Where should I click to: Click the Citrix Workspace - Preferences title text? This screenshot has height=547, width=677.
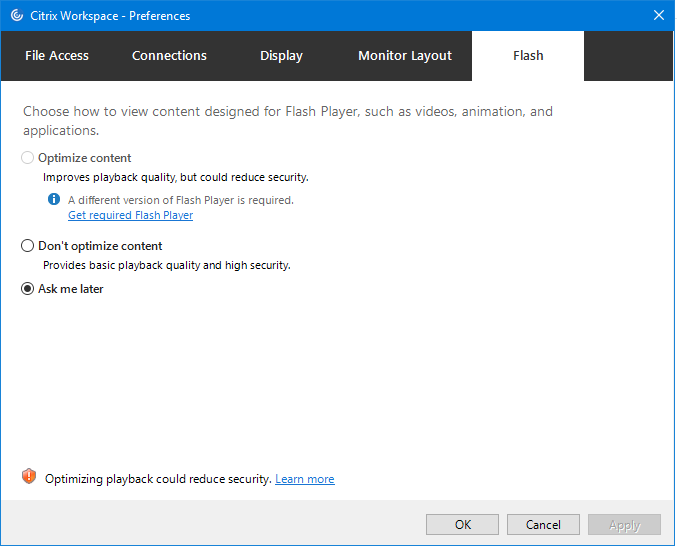(112, 16)
